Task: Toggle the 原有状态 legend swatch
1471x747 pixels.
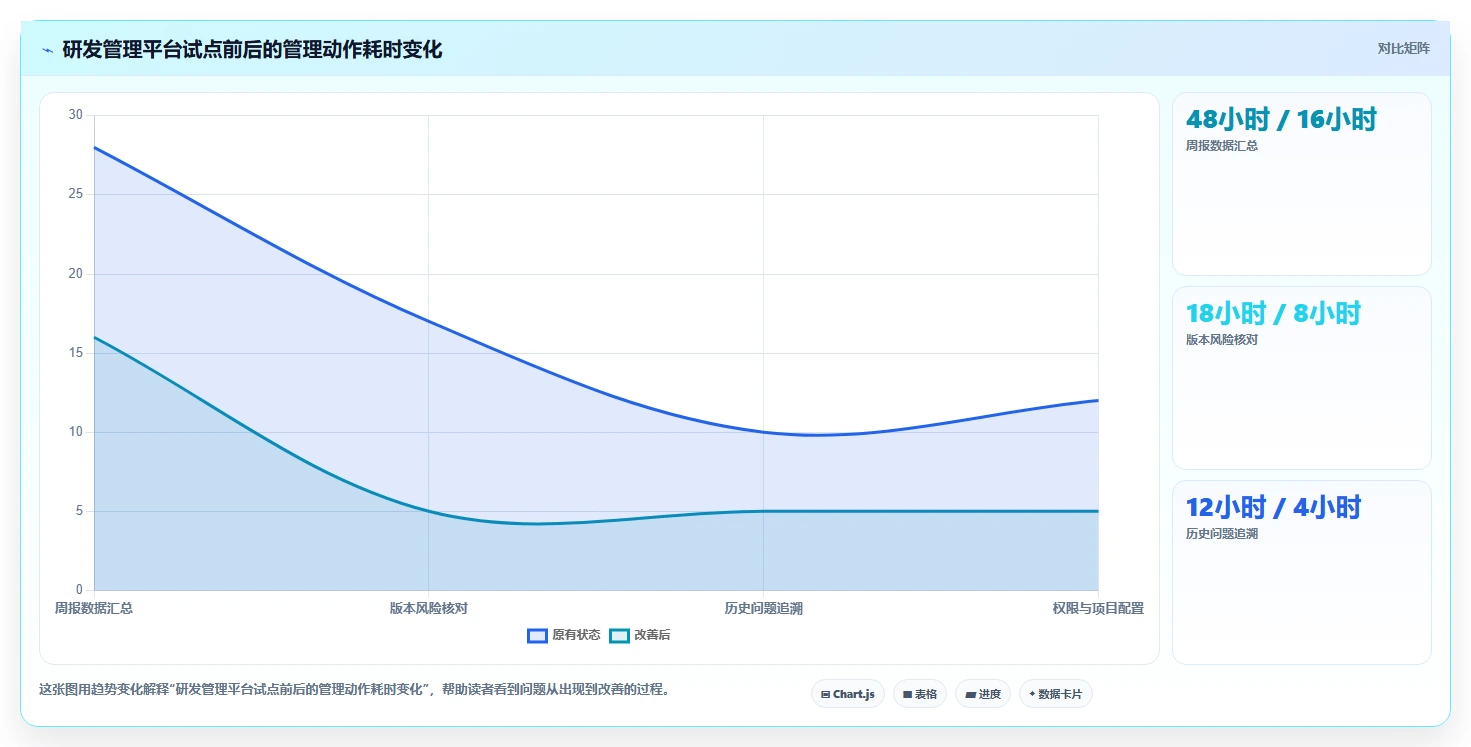Action: pyautogui.click(x=537, y=636)
